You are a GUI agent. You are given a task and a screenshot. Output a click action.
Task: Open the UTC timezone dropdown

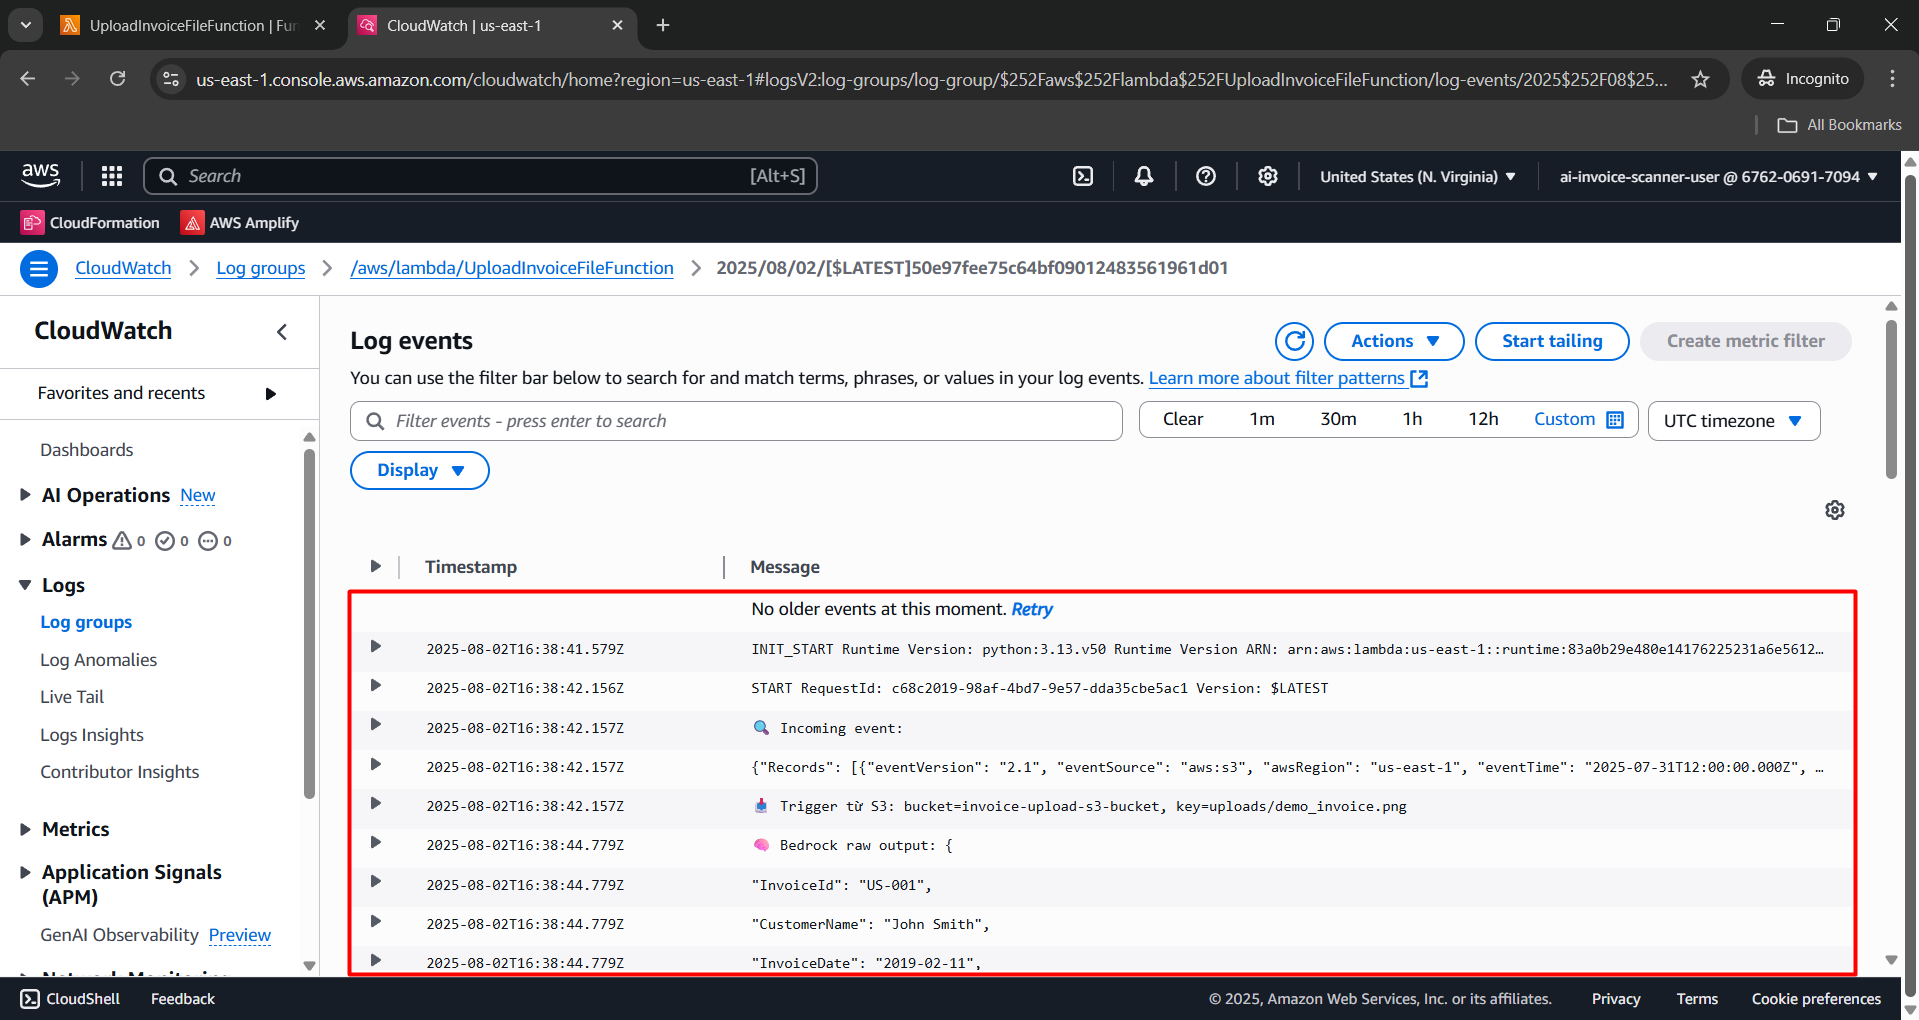(1733, 420)
